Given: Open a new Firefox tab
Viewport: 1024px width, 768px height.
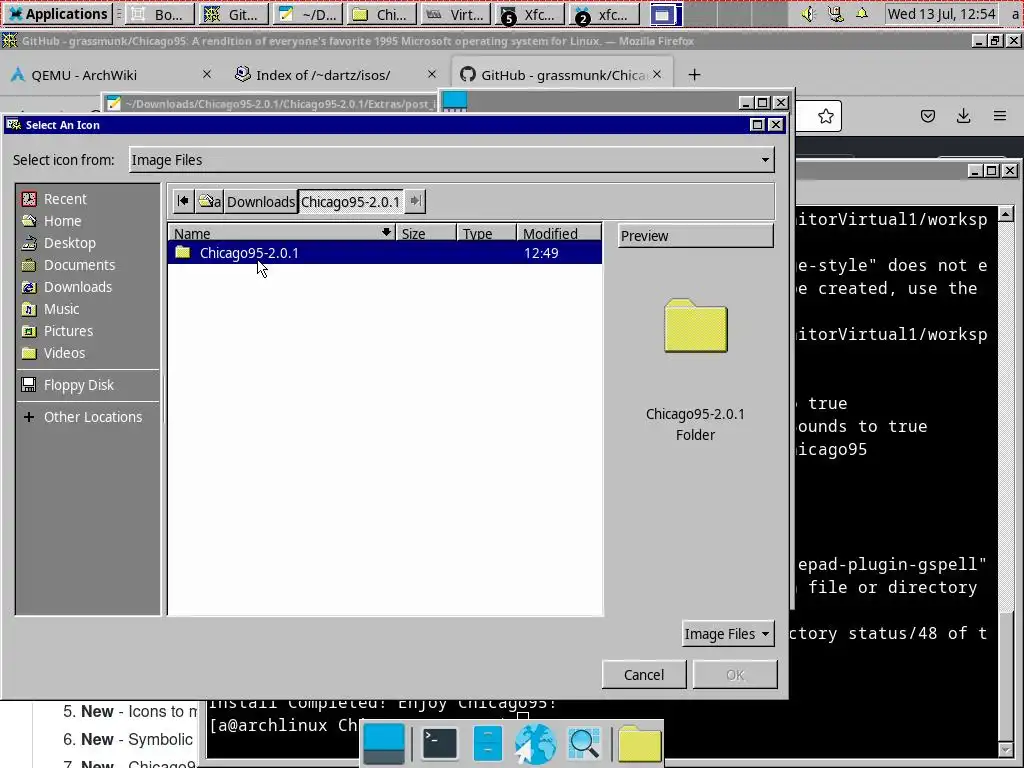Looking at the screenshot, I should pyautogui.click(x=694, y=75).
